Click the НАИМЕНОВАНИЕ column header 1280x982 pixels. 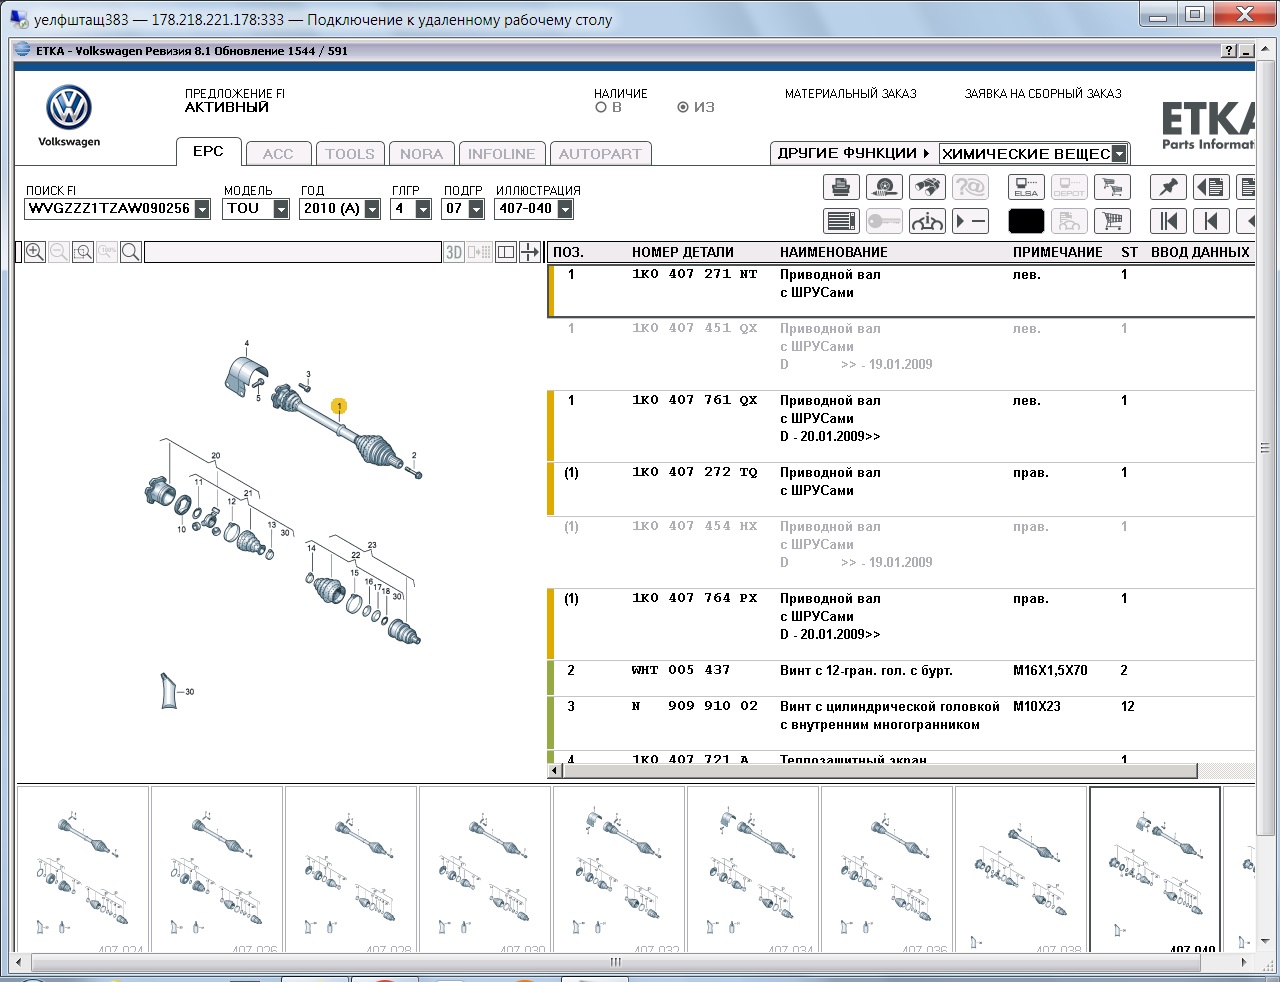pyautogui.click(x=834, y=252)
